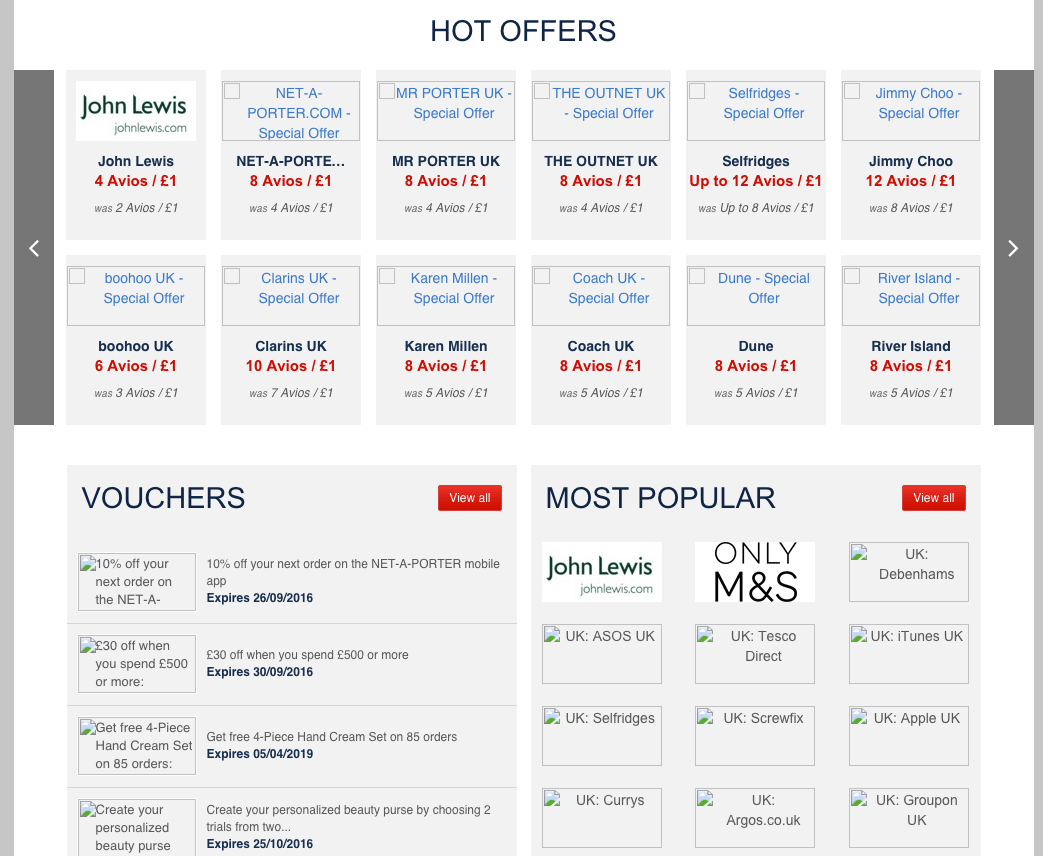Show next hot offers with right arrow
Image resolution: width=1043 pixels, height=856 pixels.
(x=1014, y=247)
